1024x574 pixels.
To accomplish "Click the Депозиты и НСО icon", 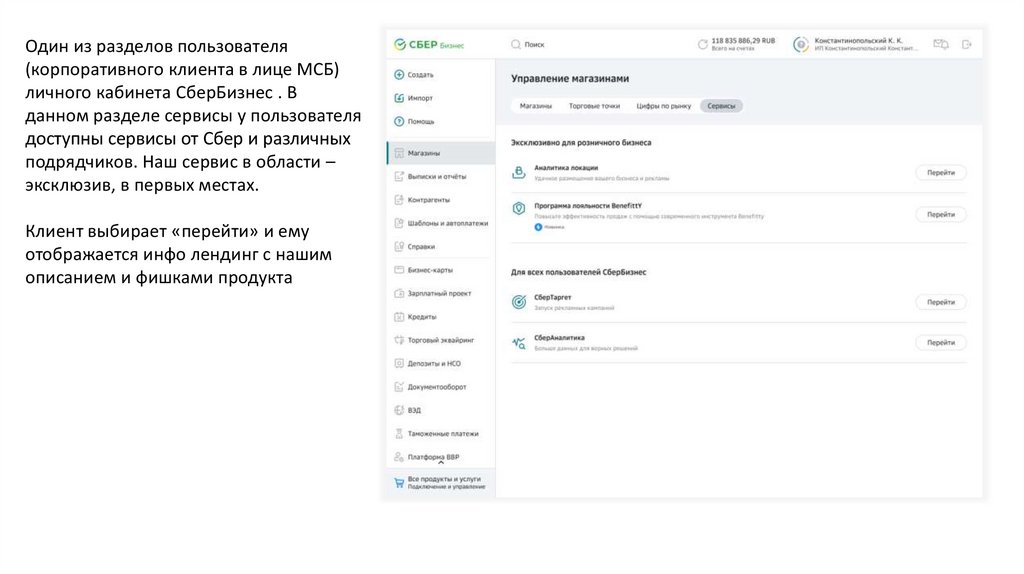I will 399,364.
